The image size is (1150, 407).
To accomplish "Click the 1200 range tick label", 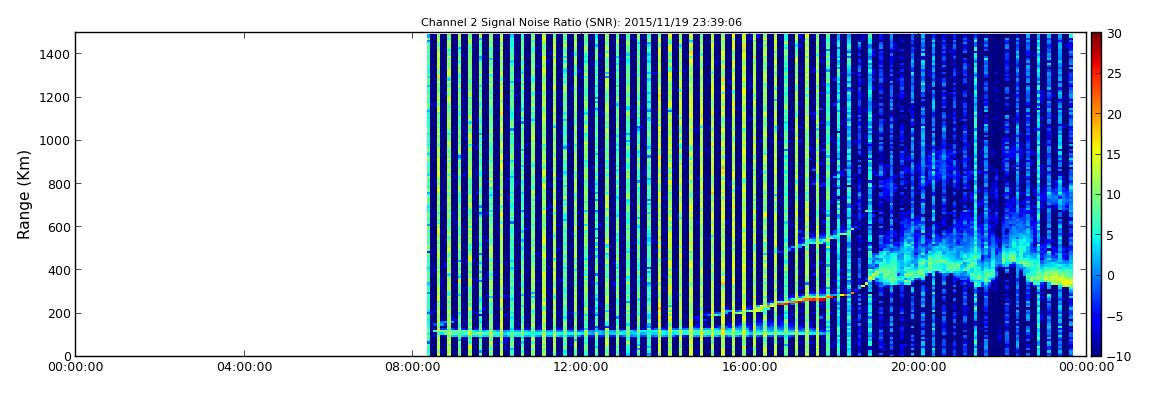I will pyautogui.click(x=54, y=98).
